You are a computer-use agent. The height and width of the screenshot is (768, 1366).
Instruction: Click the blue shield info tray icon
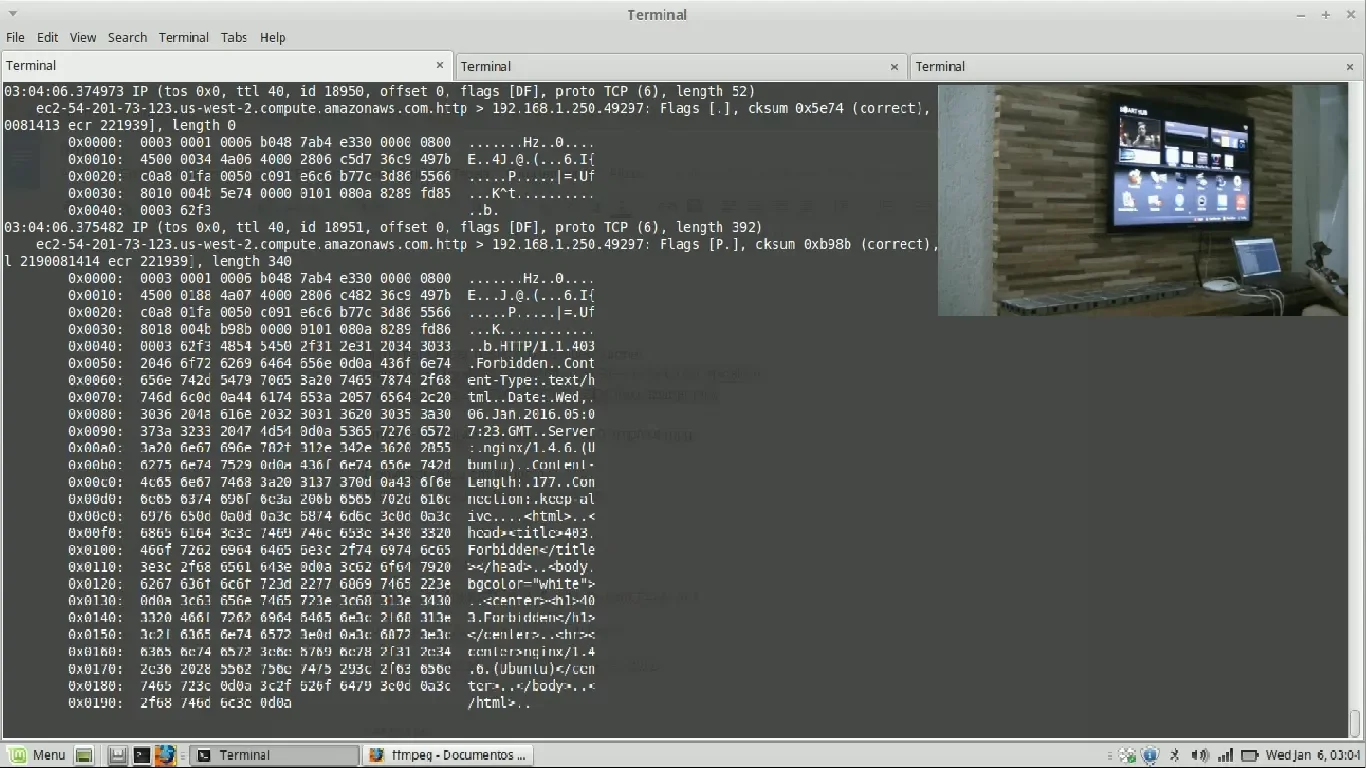[x=1150, y=755]
